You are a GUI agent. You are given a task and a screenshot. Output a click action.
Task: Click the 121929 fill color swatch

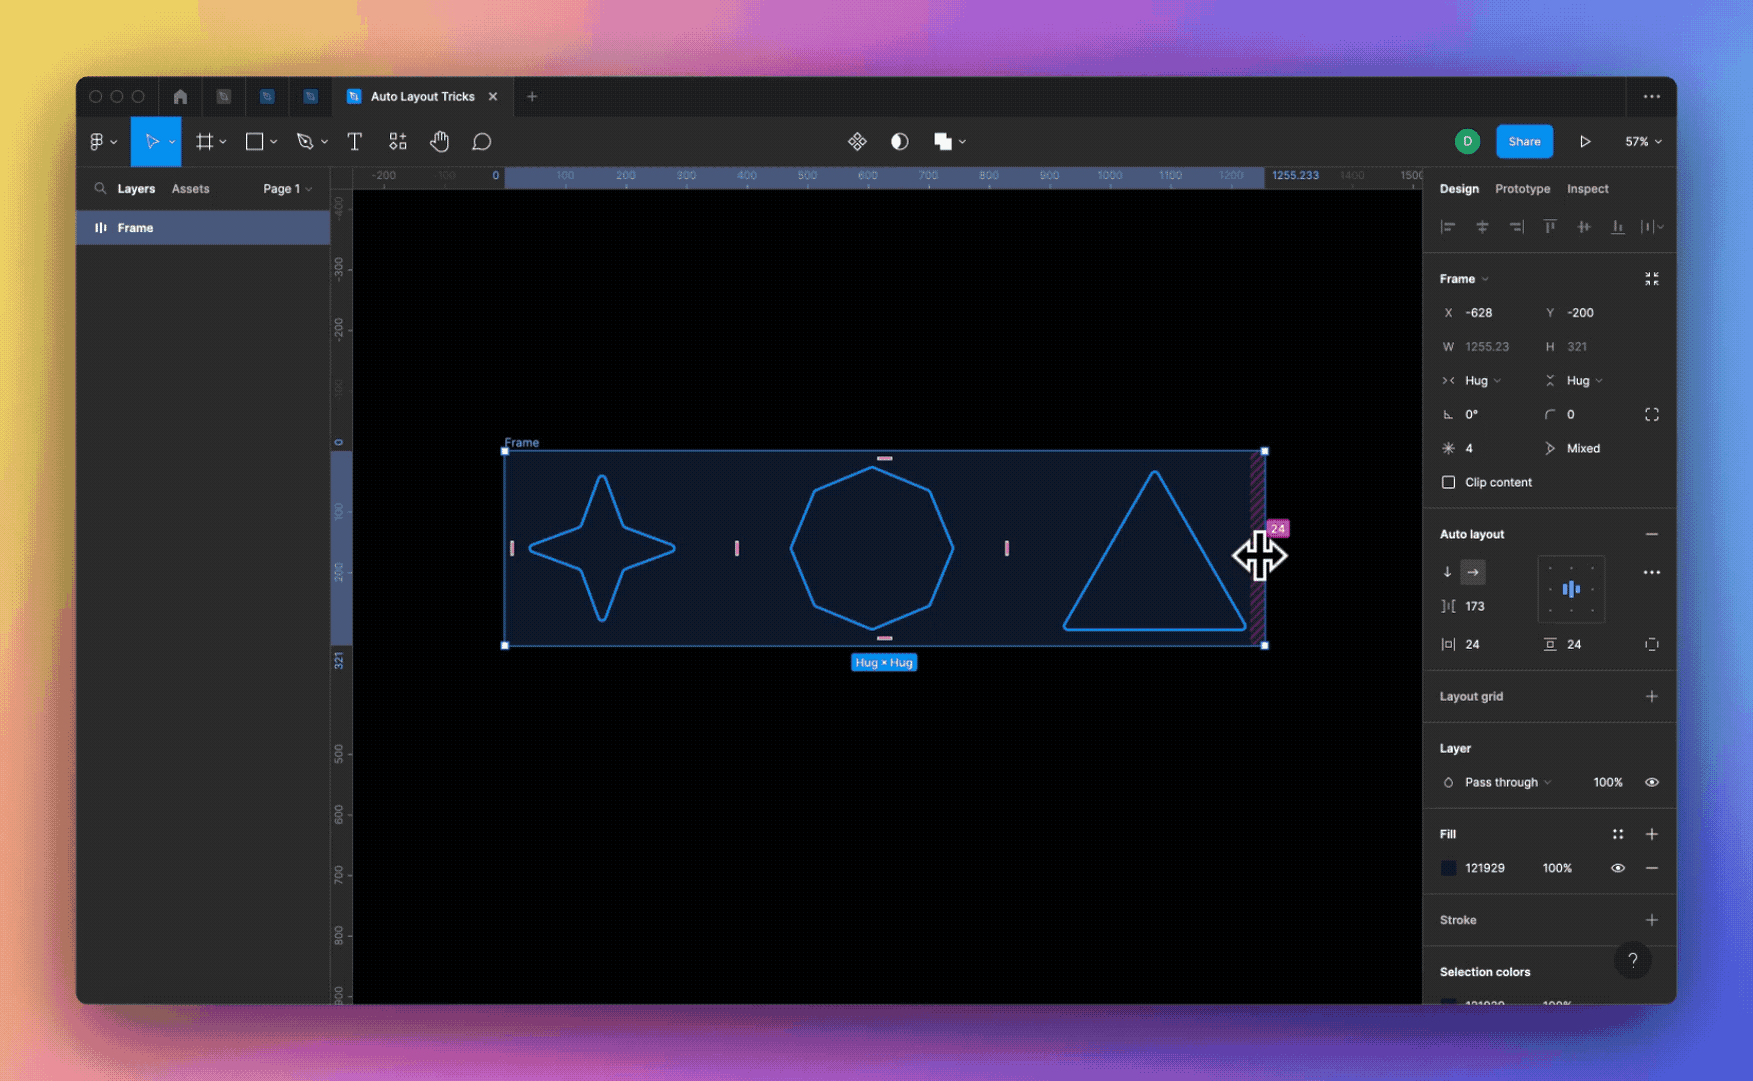point(1448,869)
